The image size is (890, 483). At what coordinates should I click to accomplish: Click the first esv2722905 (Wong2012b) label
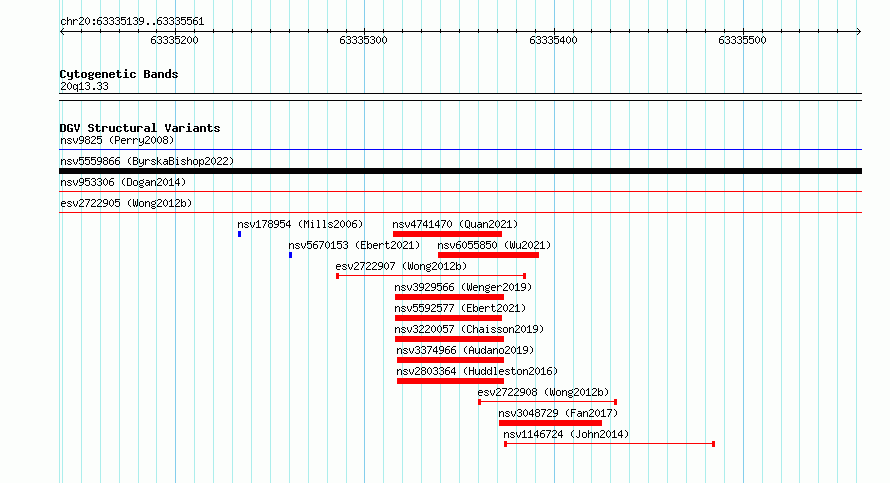click(x=126, y=203)
